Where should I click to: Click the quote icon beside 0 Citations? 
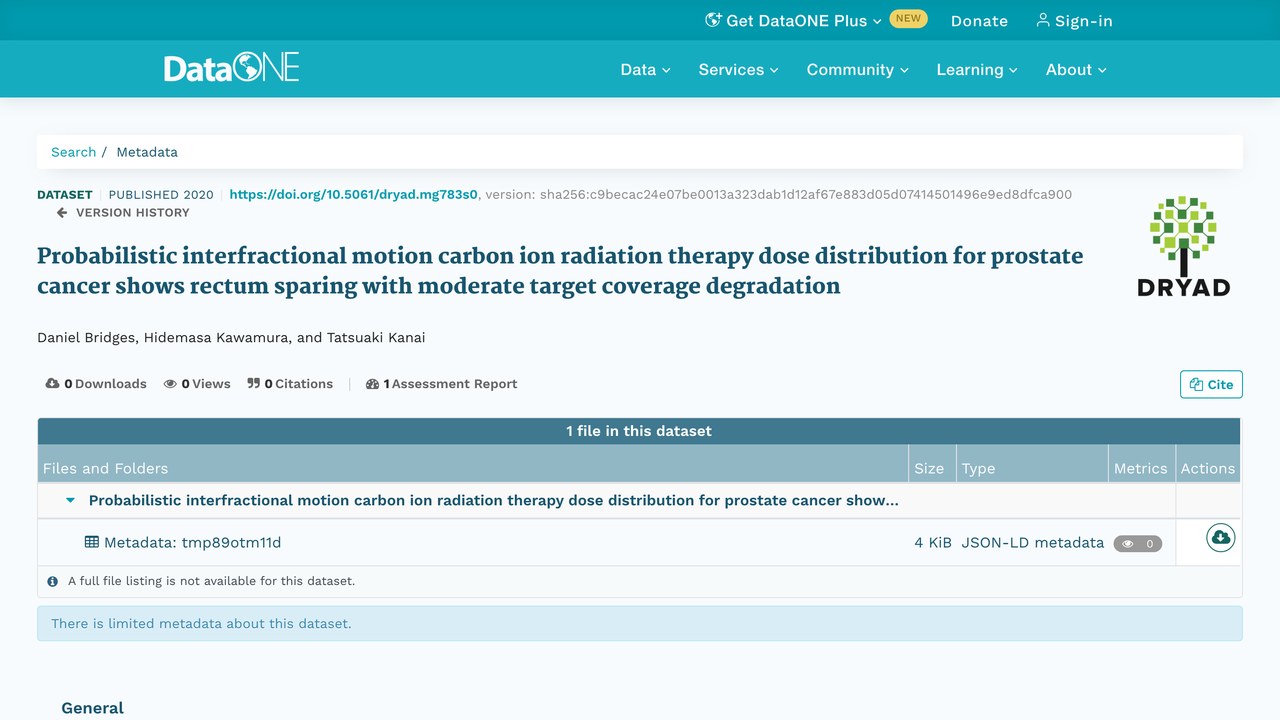254,384
